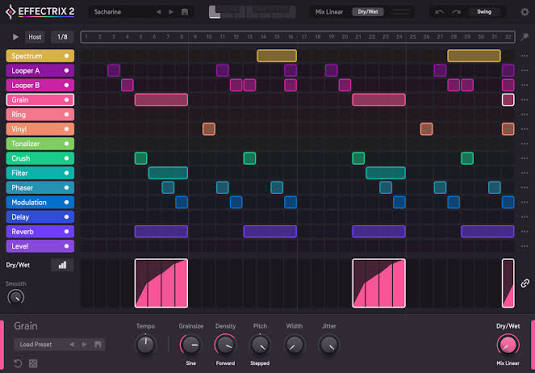Change Grainsize shape from Sine
This screenshot has height=373, width=535.
(x=191, y=363)
